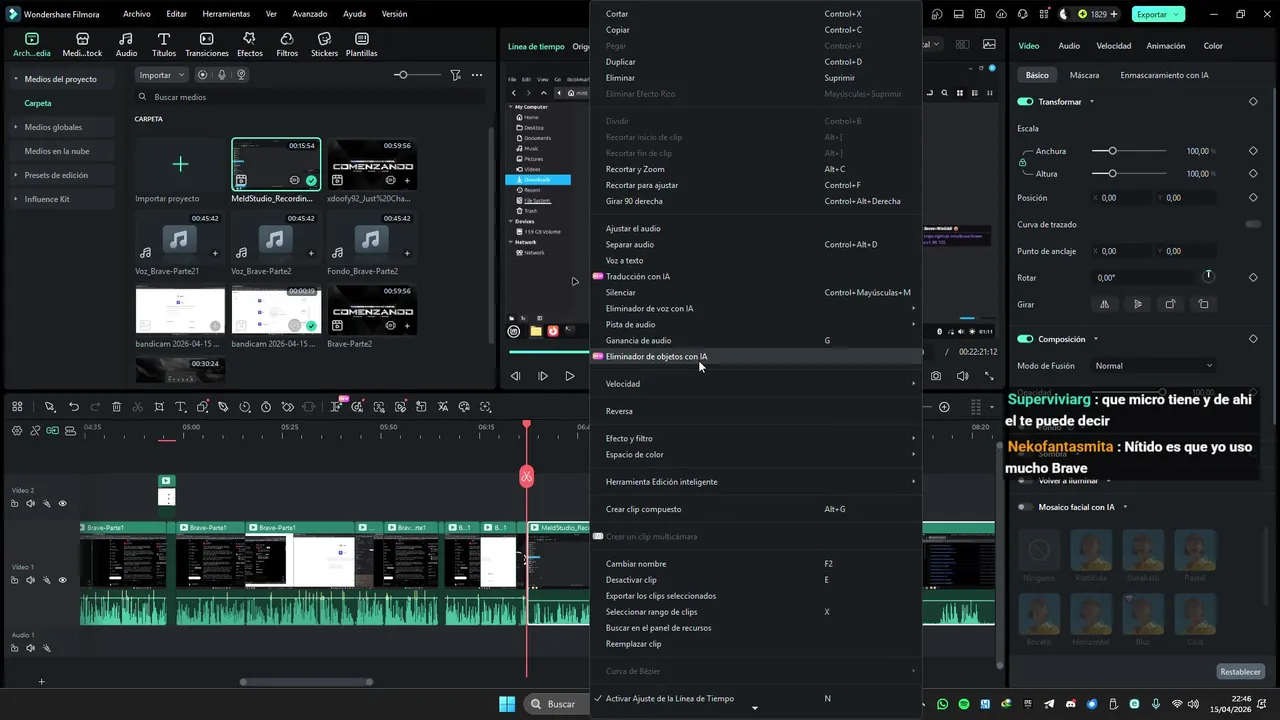Toggle the Transformar switch
1280x720 pixels.
click(1025, 102)
